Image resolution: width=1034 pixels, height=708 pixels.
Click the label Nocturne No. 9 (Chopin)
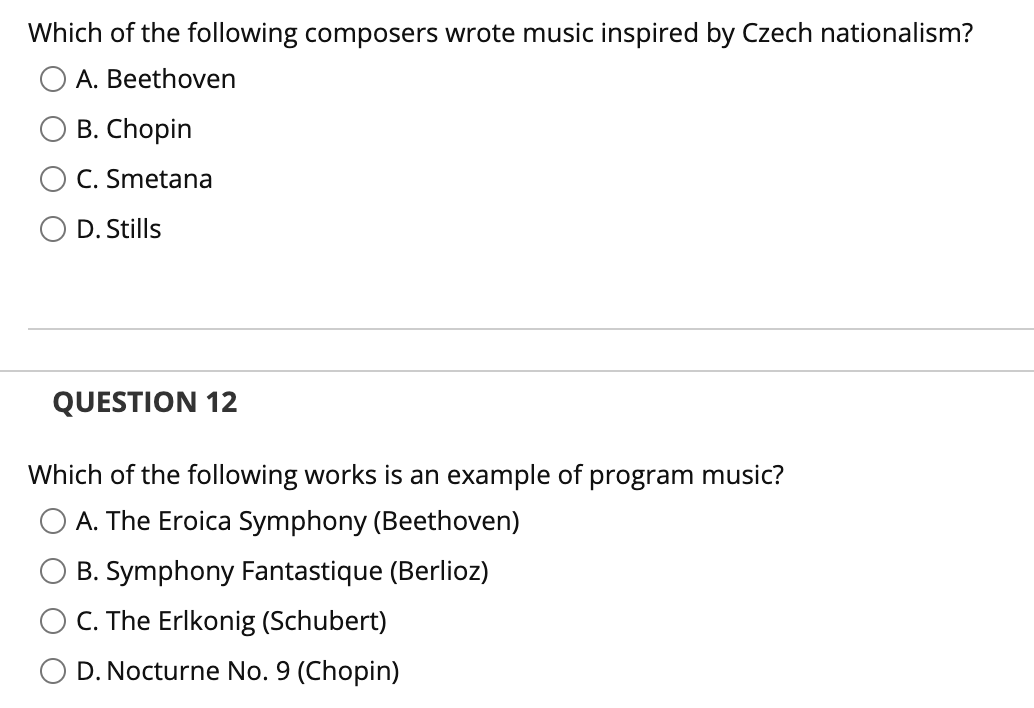(x=237, y=671)
